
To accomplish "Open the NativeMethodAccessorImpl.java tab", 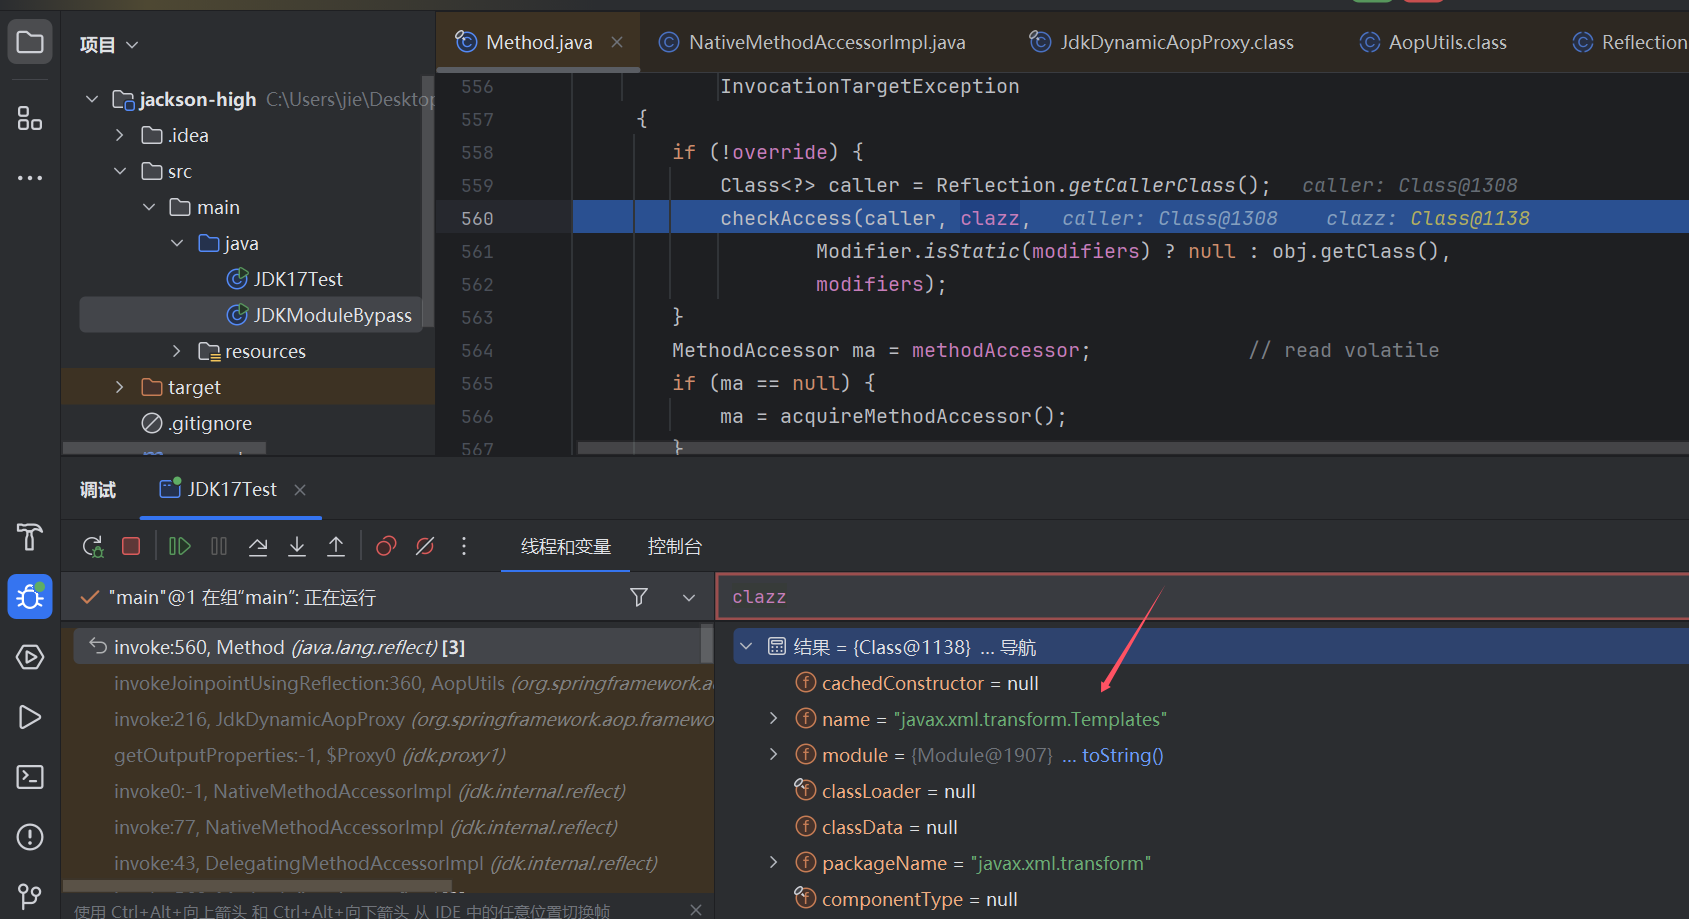I will point(812,42).
